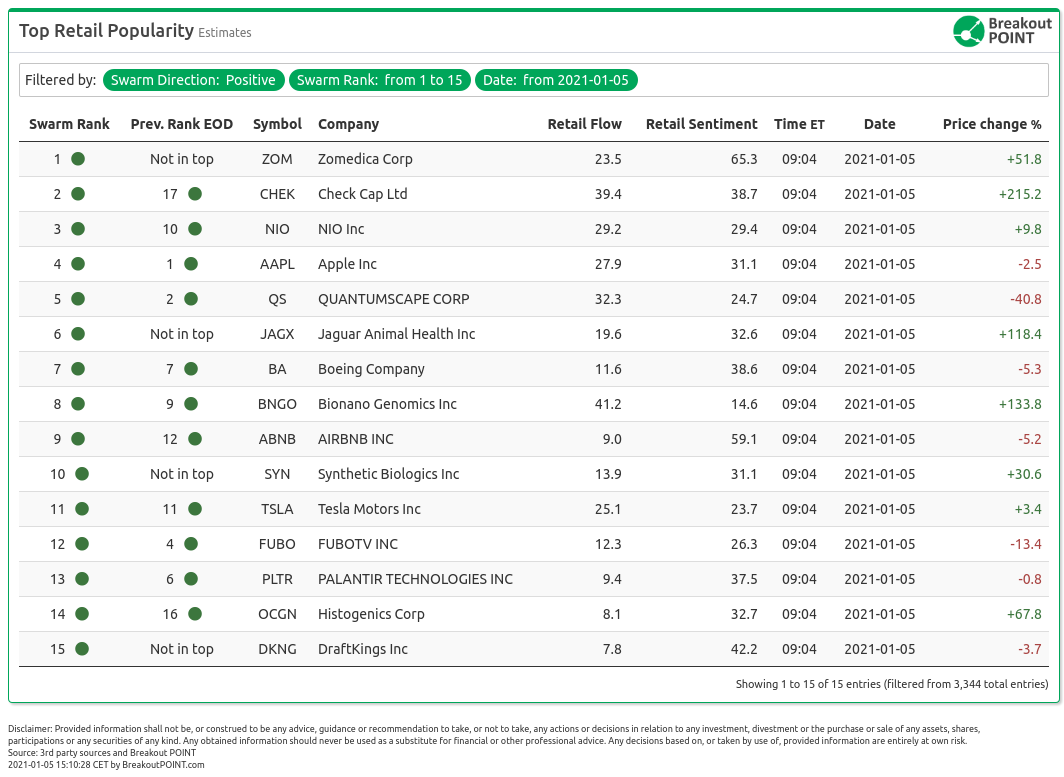Remove the Swarm Direction: Positive filter
Screen dimensions: 1064x777
194,80
